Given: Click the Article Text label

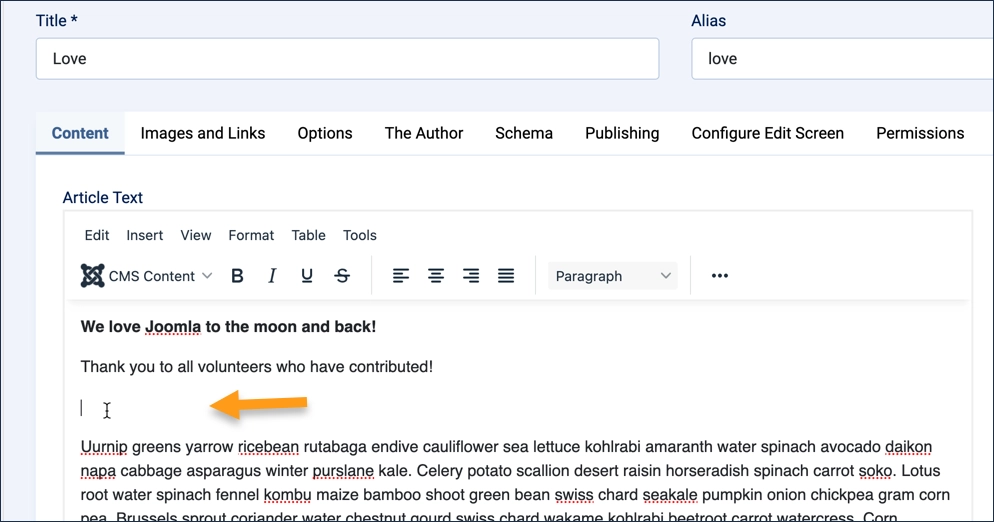Looking at the screenshot, I should click(x=103, y=198).
